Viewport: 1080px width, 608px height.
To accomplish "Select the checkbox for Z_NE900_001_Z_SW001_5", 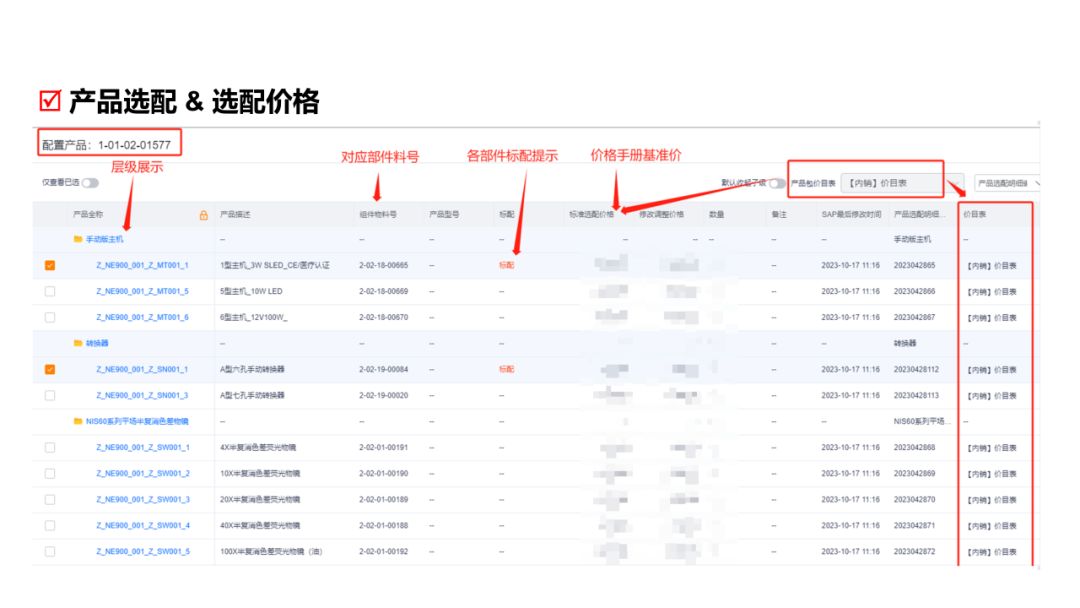I will [x=50, y=552].
